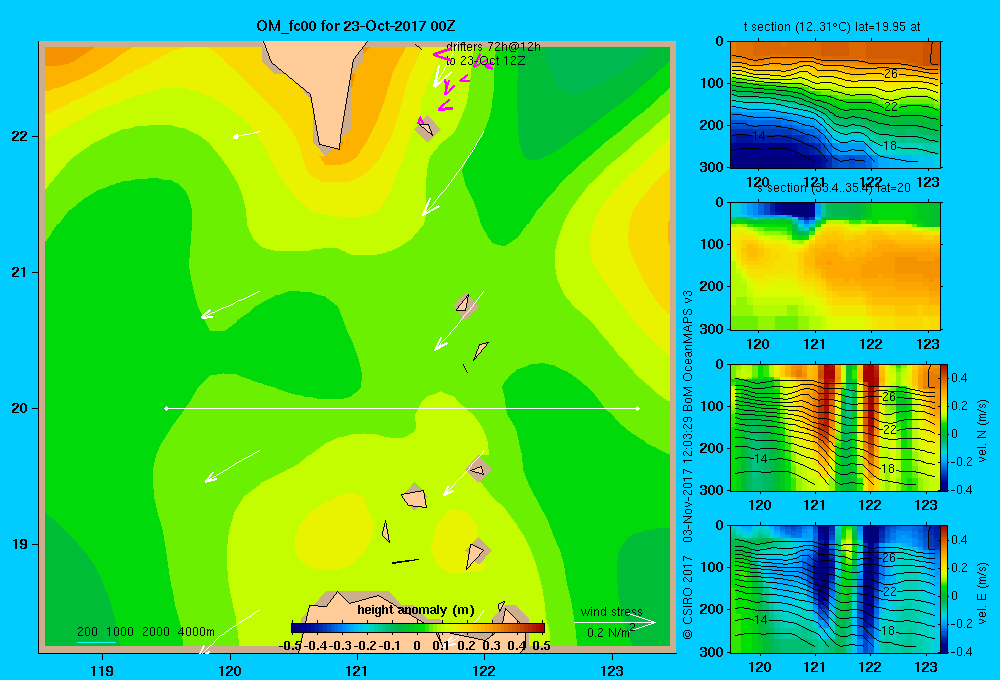Click longitude tick label 121 on main map
The height and width of the screenshot is (680, 1000).
pyautogui.click(x=357, y=670)
